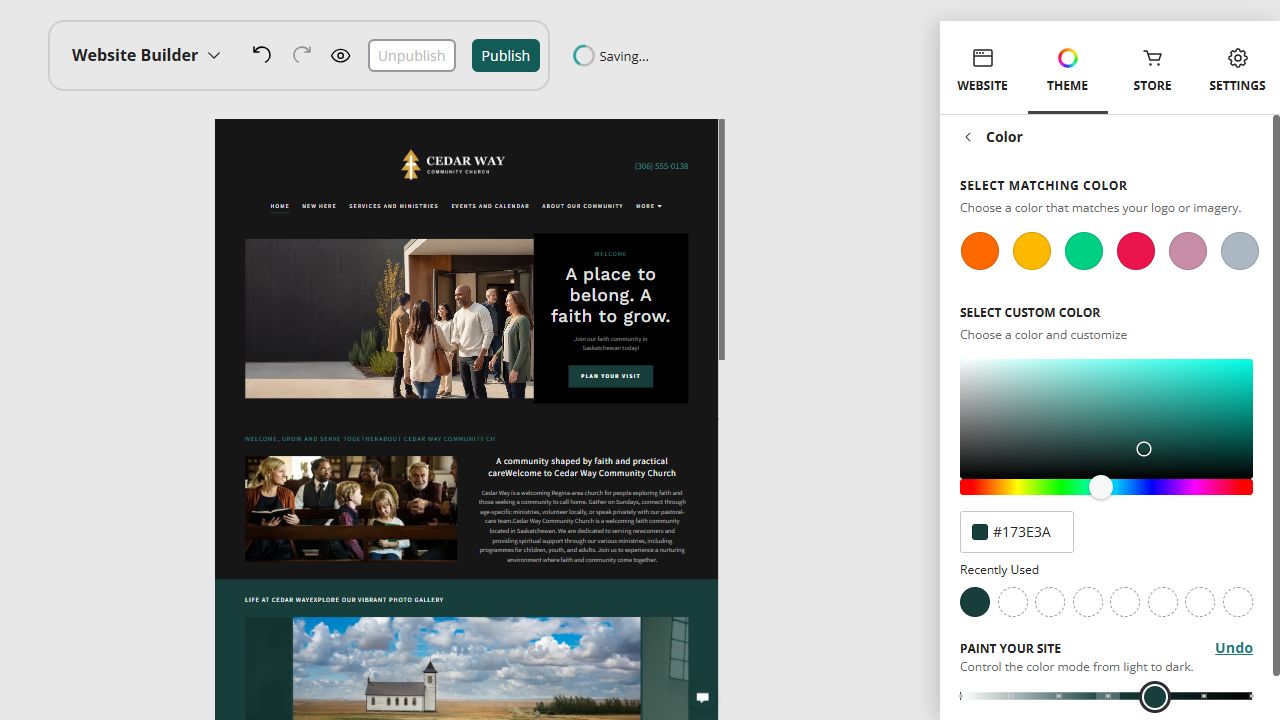Toggle the preview eye icon

click(x=341, y=56)
